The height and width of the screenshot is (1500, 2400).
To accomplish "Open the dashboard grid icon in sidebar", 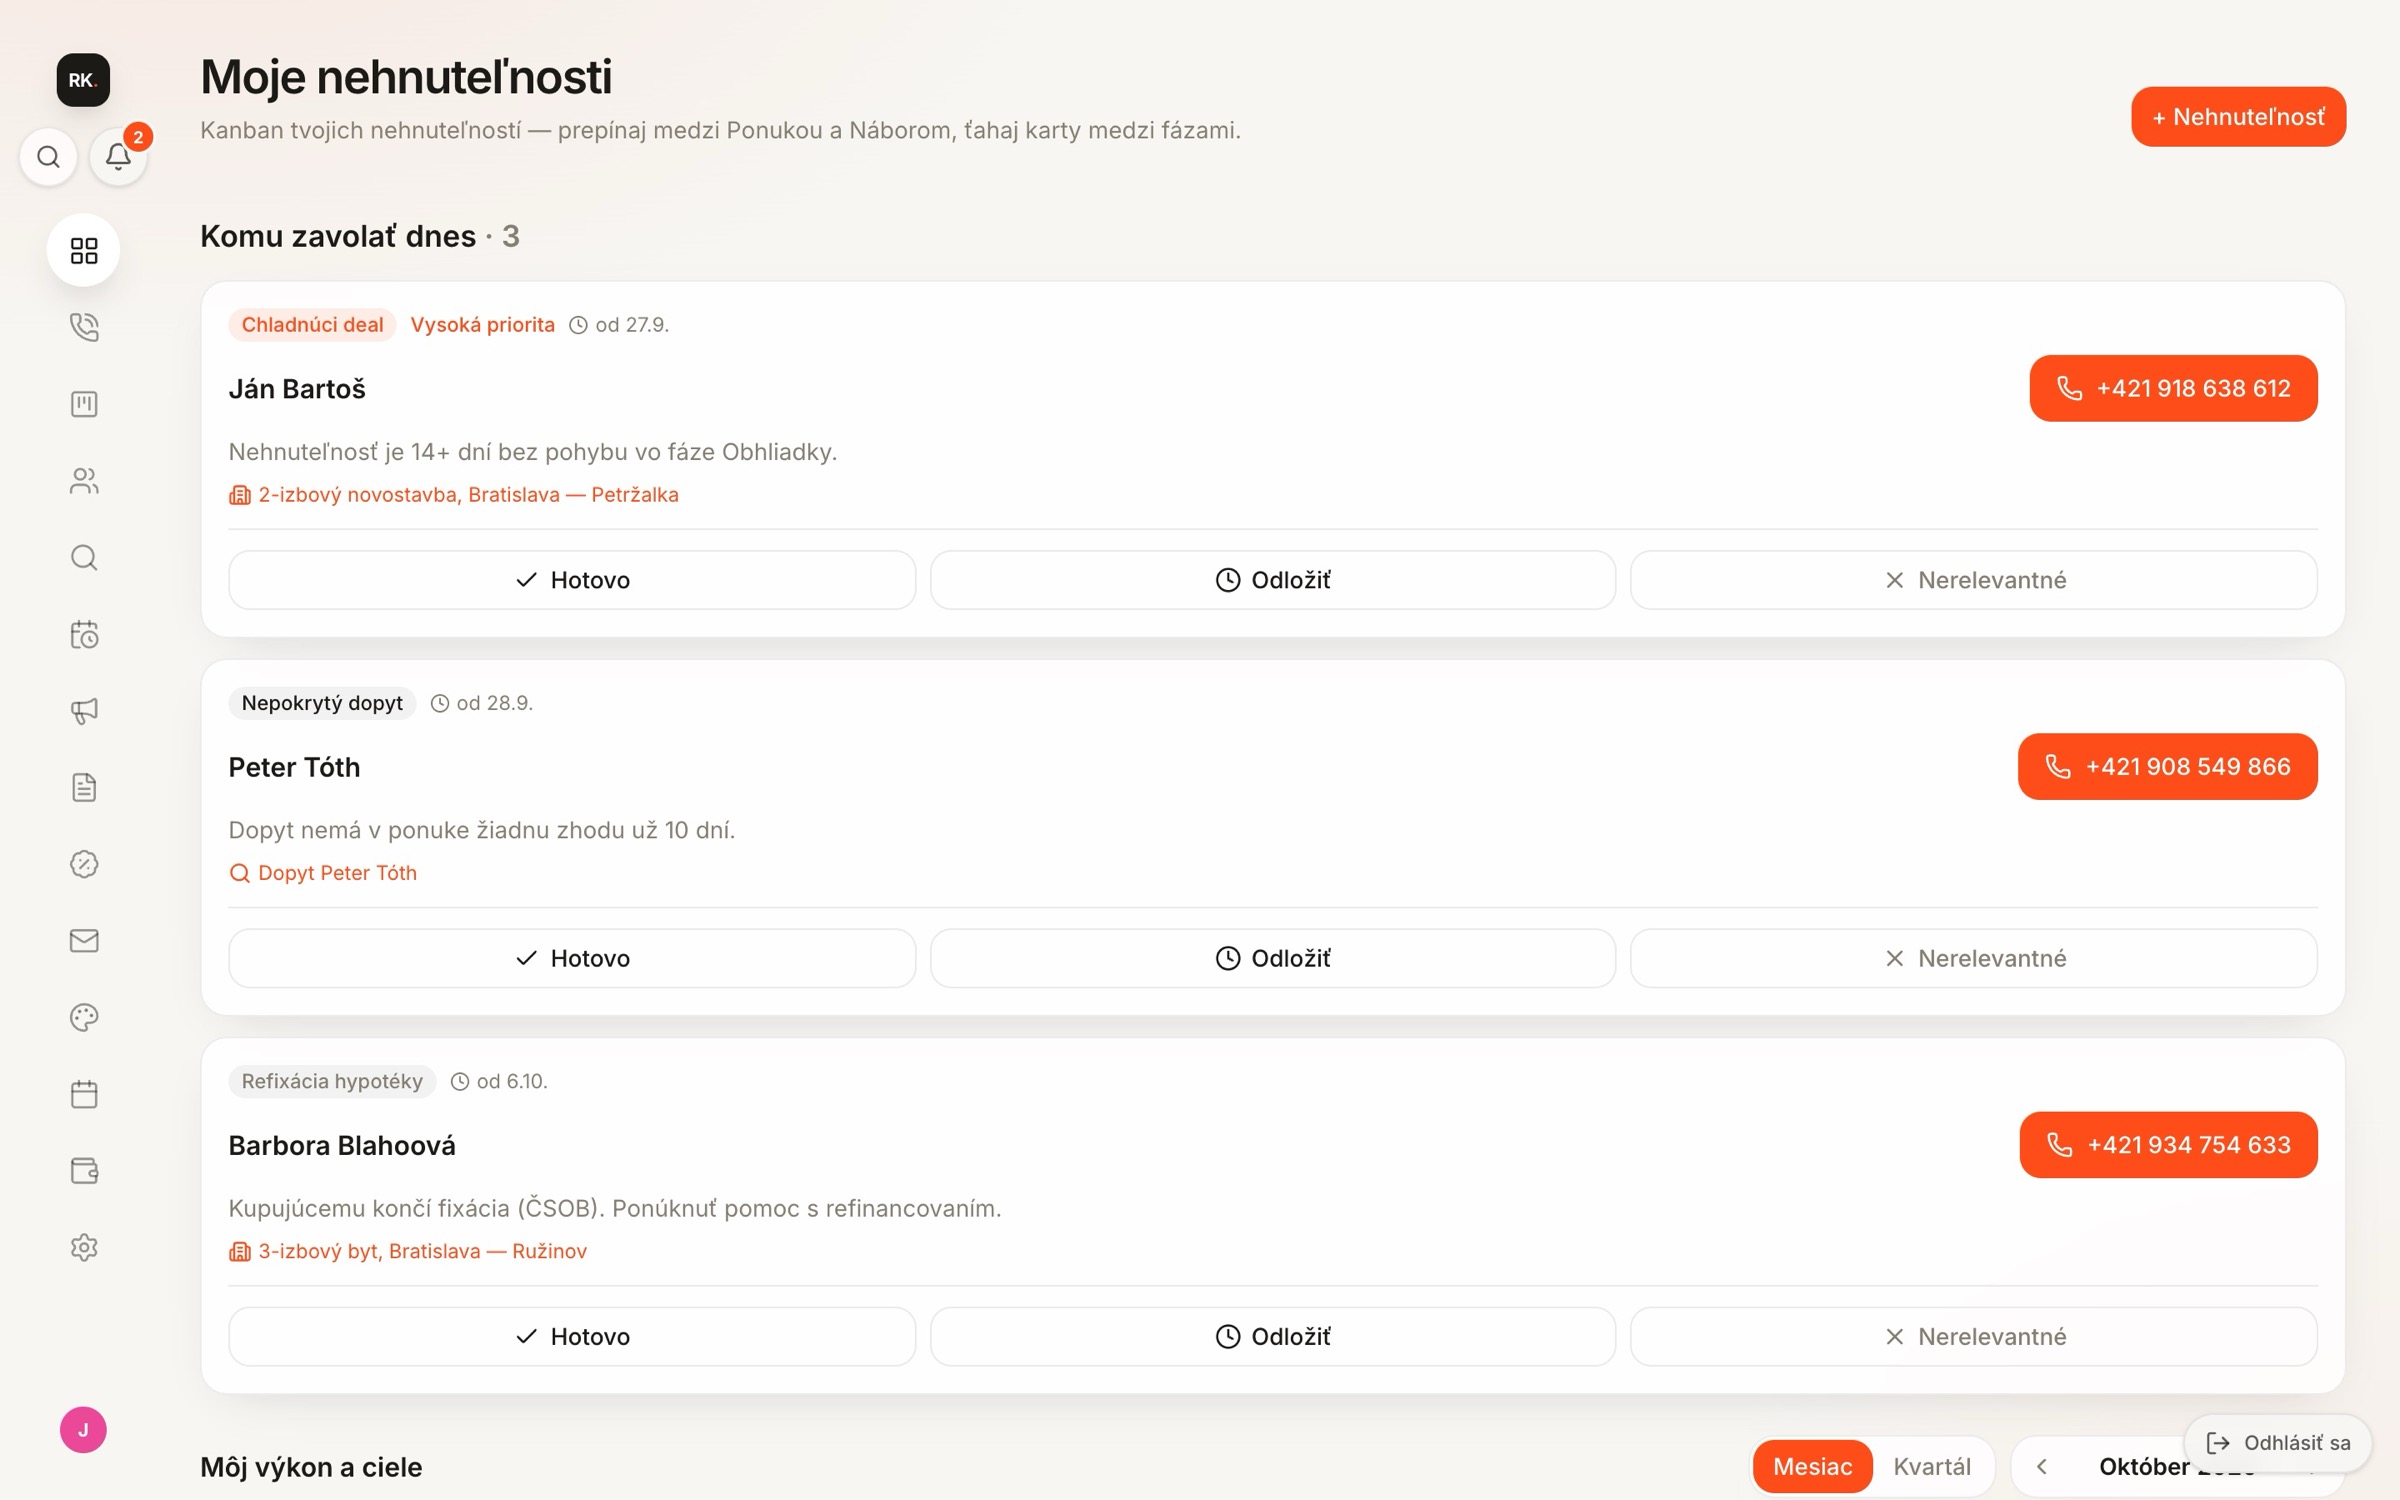I will 84,250.
